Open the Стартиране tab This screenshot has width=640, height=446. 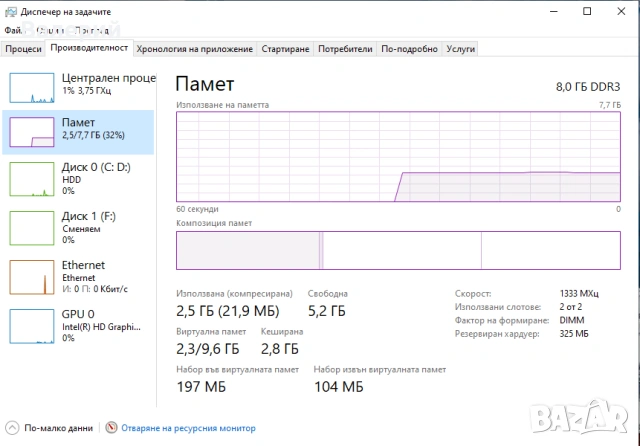(285, 49)
